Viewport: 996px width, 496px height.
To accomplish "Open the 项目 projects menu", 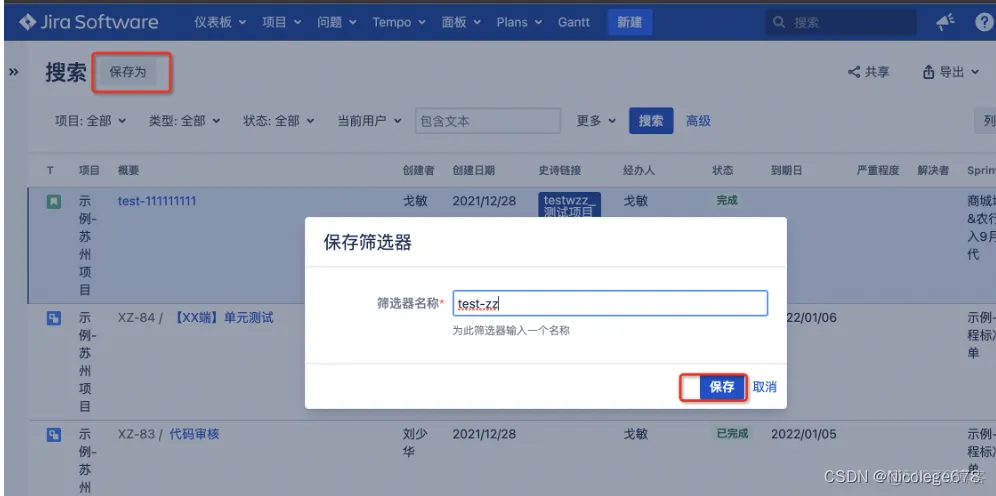I will tap(282, 22).
